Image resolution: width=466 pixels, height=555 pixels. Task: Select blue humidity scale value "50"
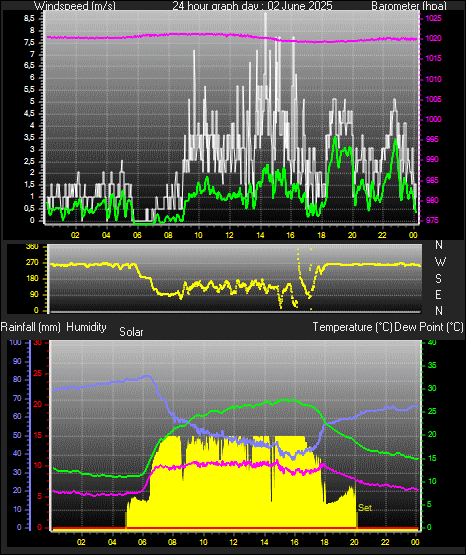click(x=17, y=435)
